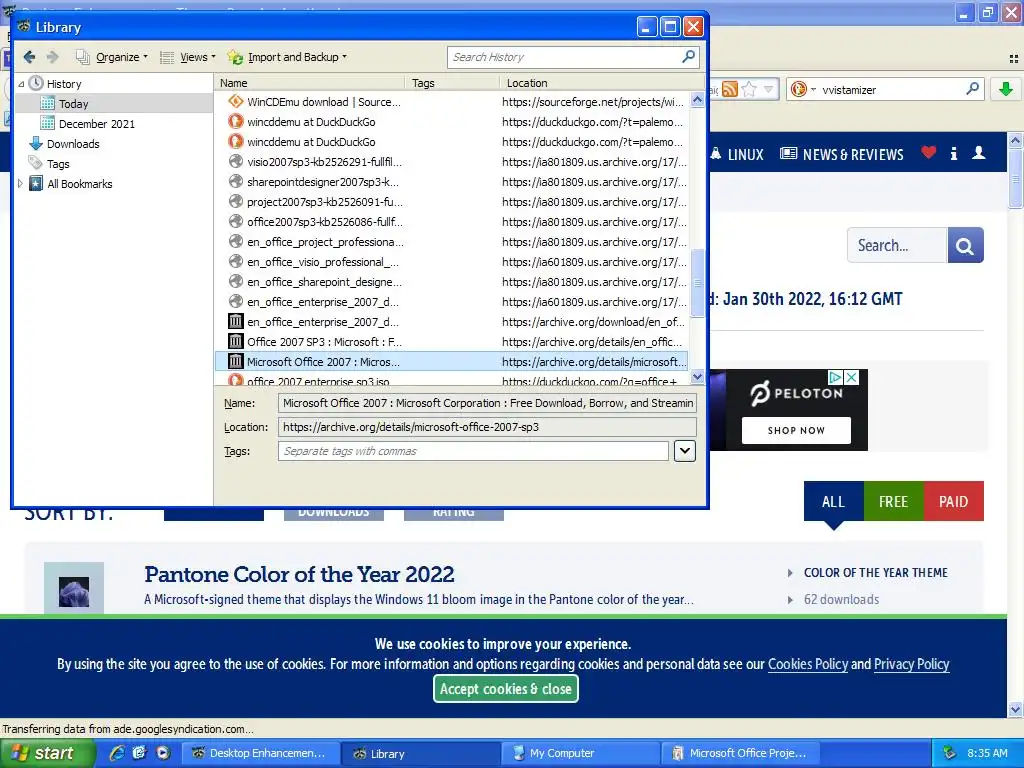Select project2007sp3-kb2526091 history entry
Viewport: 1024px width, 768px height.
tap(452, 202)
